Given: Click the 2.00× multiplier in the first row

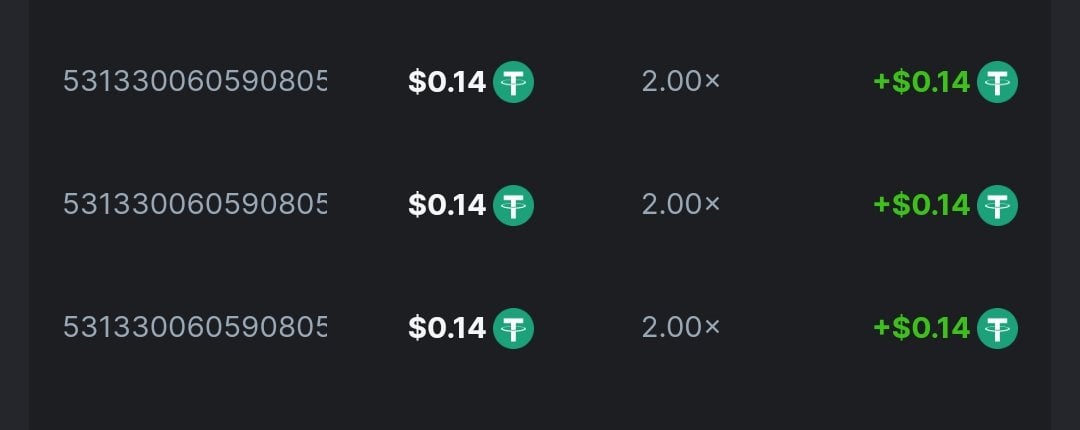Looking at the screenshot, I should point(681,82).
